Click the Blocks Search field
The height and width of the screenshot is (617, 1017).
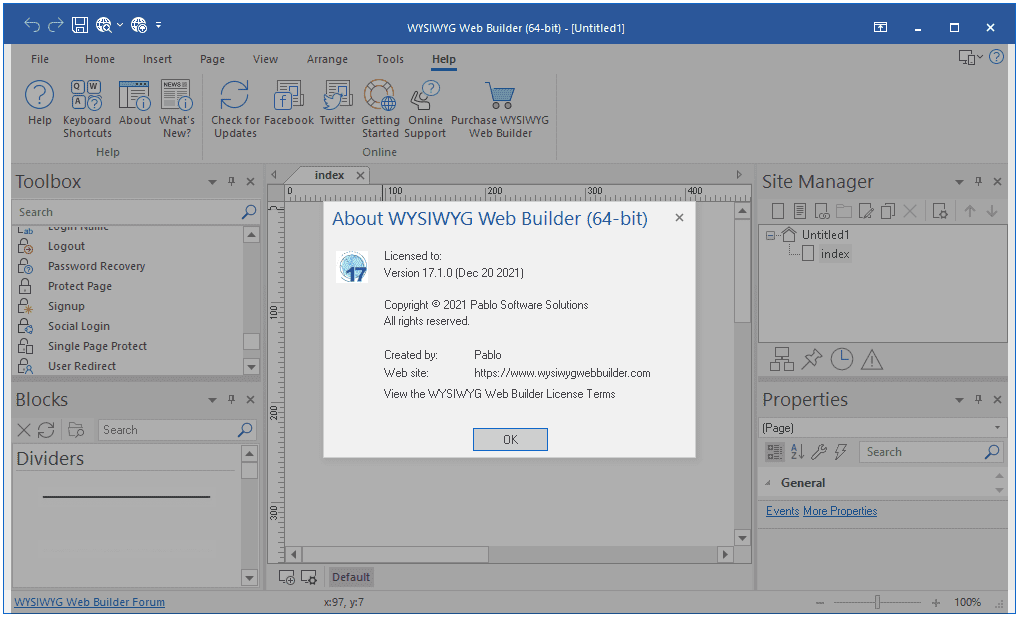pyautogui.click(x=176, y=429)
